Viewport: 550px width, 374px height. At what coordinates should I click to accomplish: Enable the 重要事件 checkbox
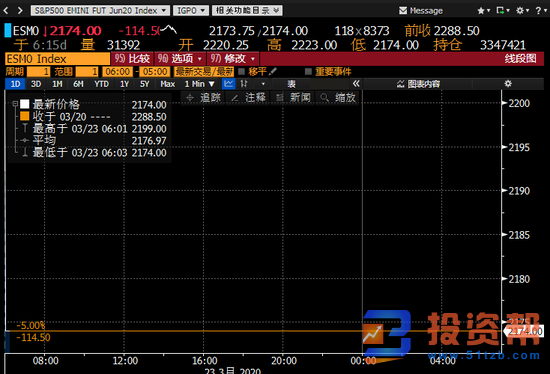coord(308,72)
